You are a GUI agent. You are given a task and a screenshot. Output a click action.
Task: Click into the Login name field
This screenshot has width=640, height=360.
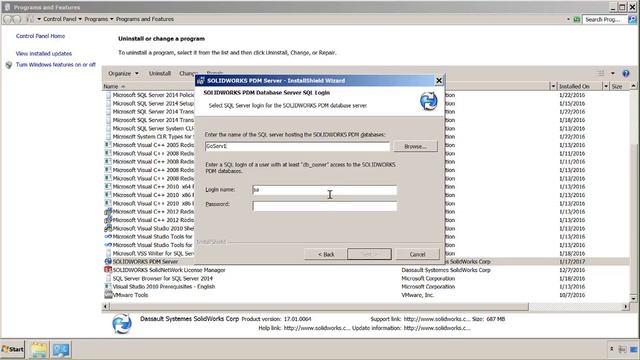pos(324,190)
